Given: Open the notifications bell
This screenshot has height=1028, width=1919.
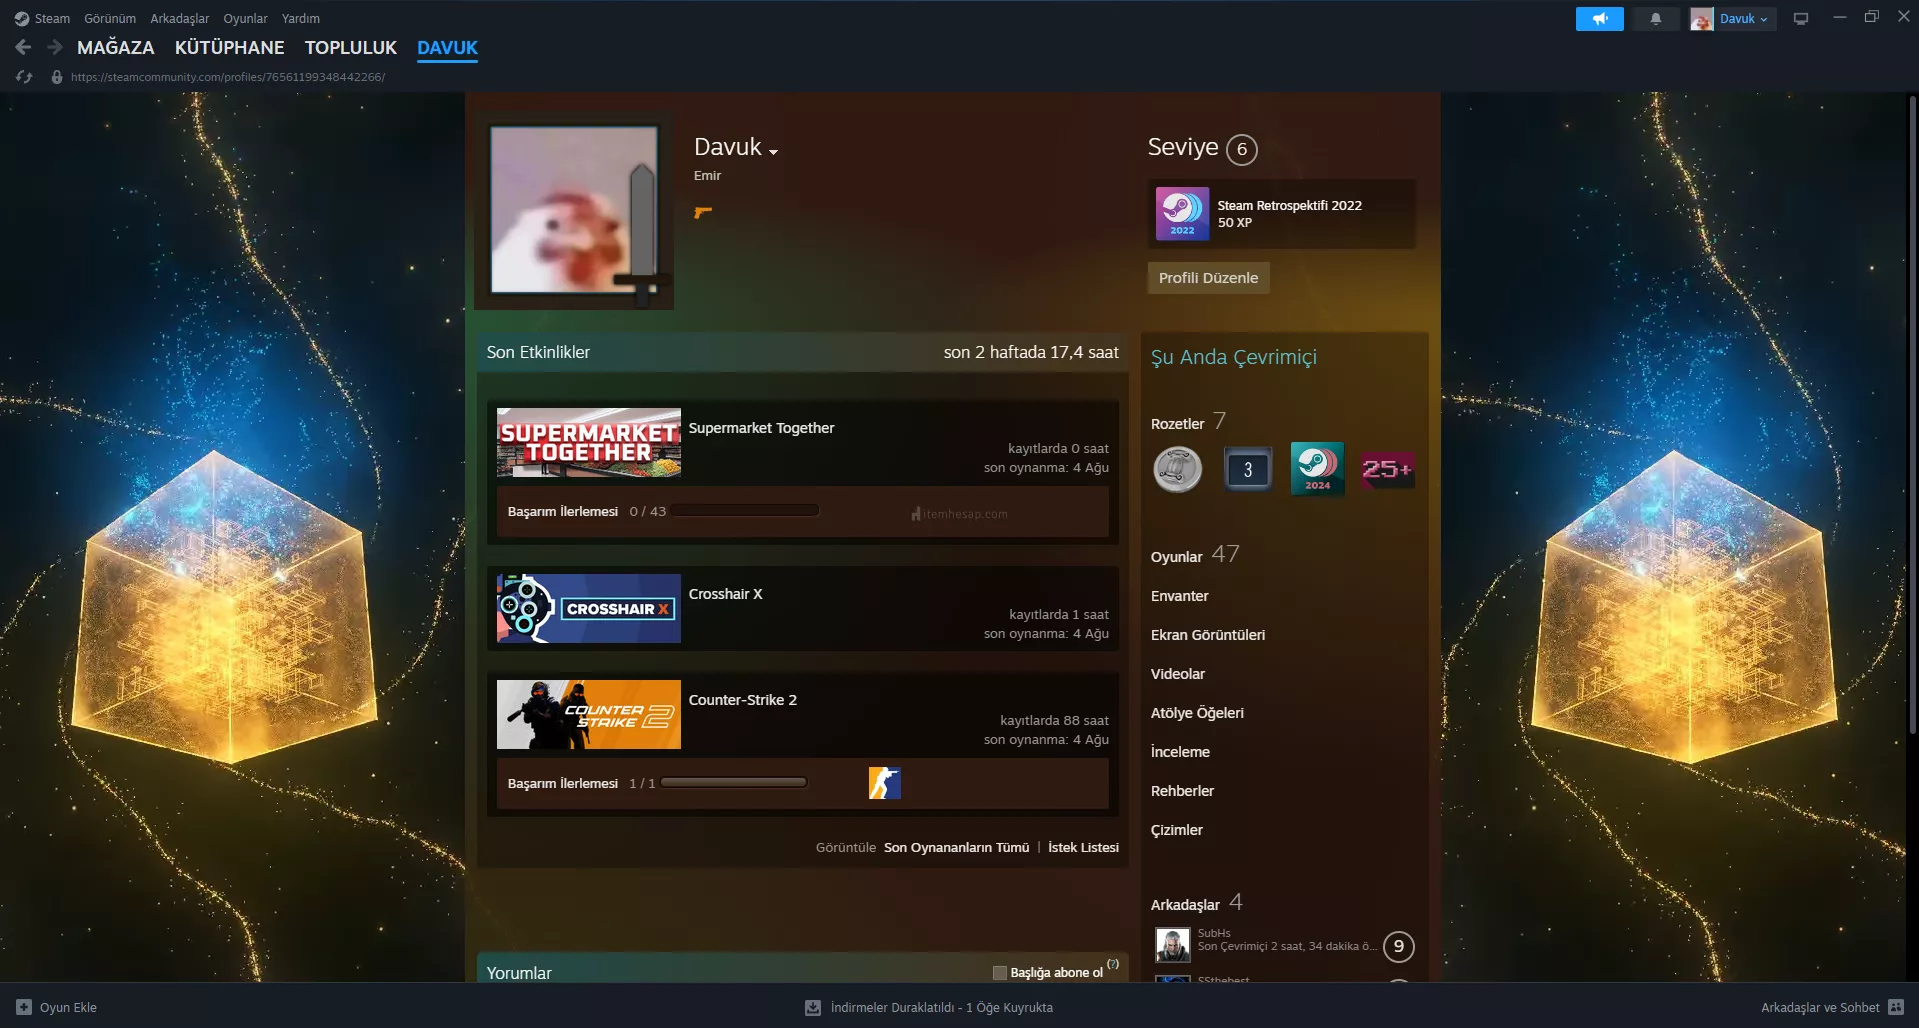Looking at the screenshot, I should tap(1656, 19).
